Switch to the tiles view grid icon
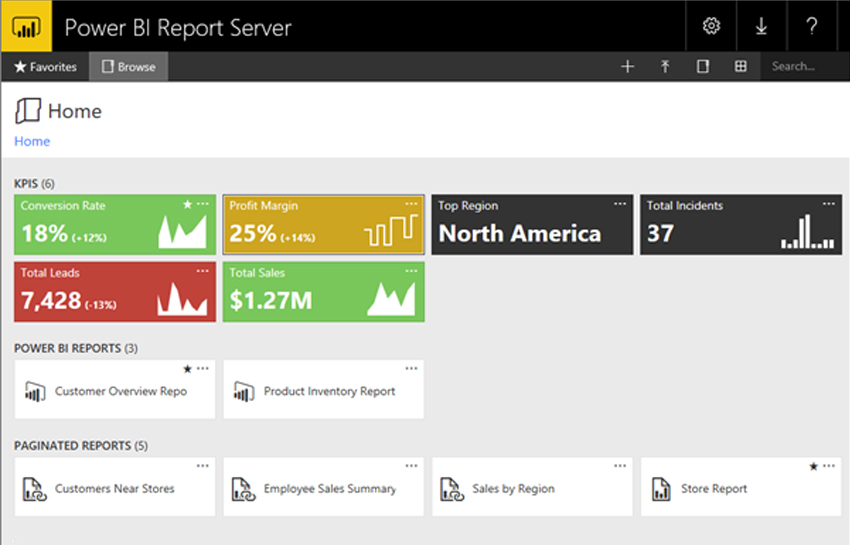Screen dimensions: 850x545 click(740, 66)
